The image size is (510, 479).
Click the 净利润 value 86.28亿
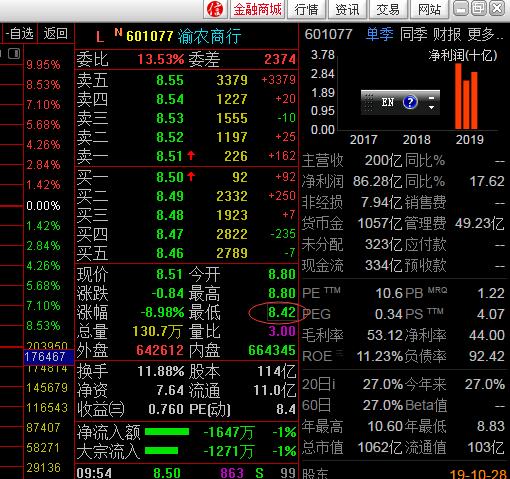pyautogui.click(x=377, y=181)
